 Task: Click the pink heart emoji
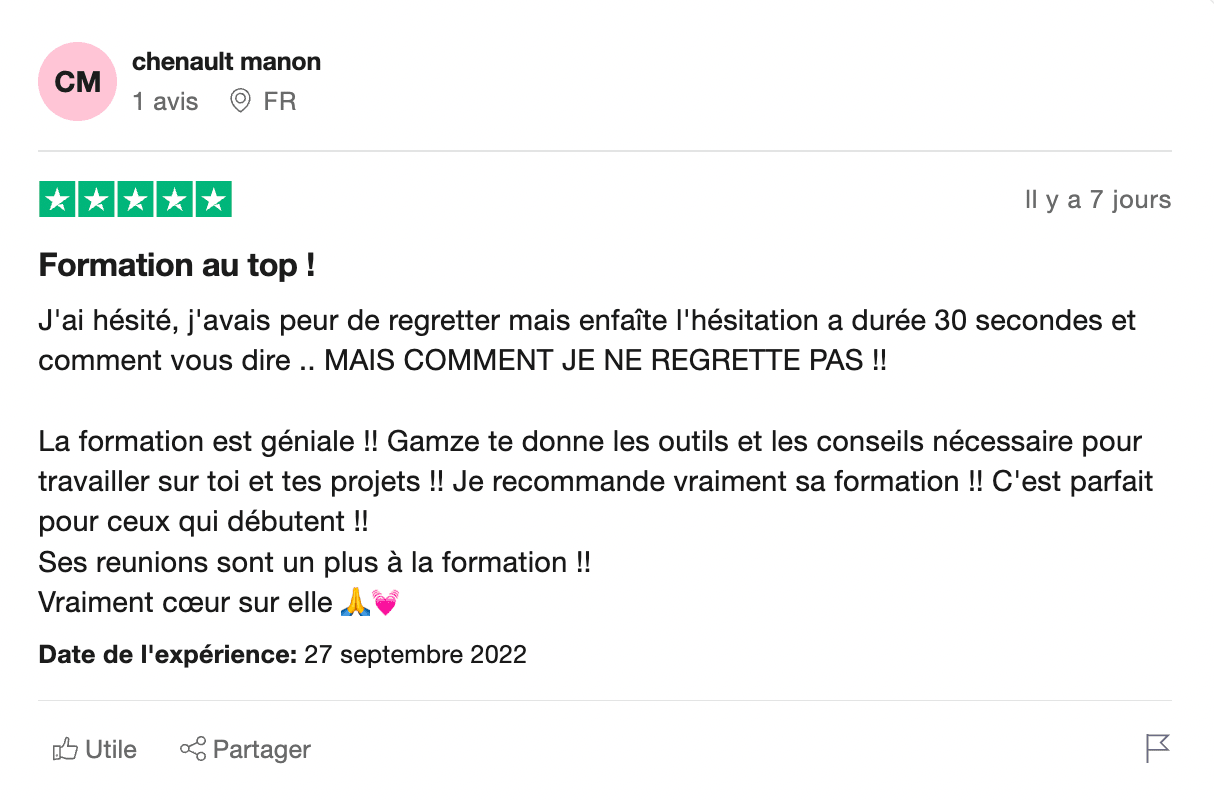click(x=385, y=603)
